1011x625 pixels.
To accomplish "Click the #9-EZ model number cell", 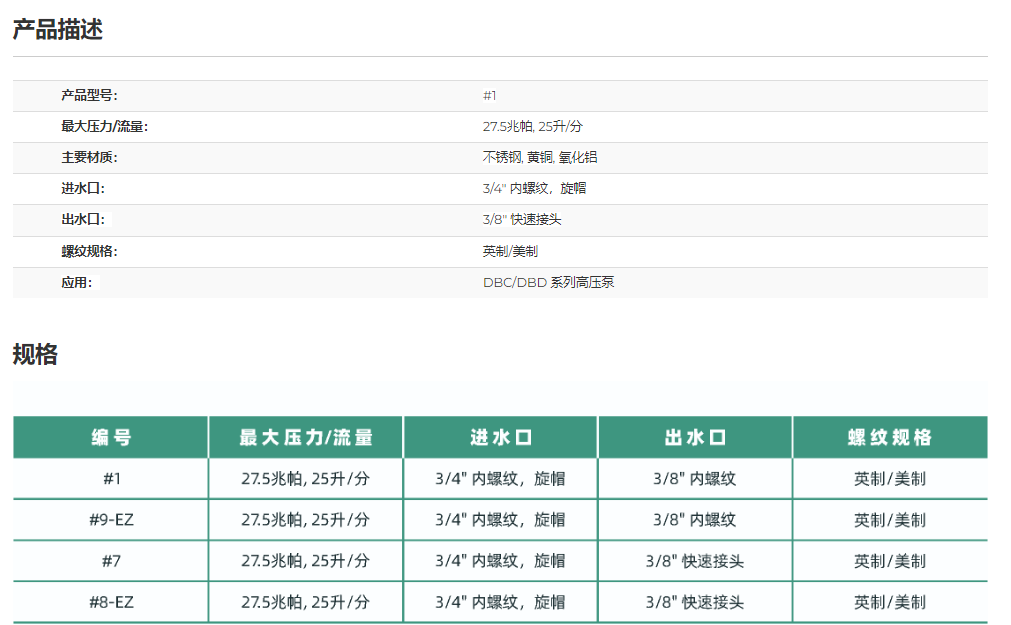I will click(x=111, y=520).
